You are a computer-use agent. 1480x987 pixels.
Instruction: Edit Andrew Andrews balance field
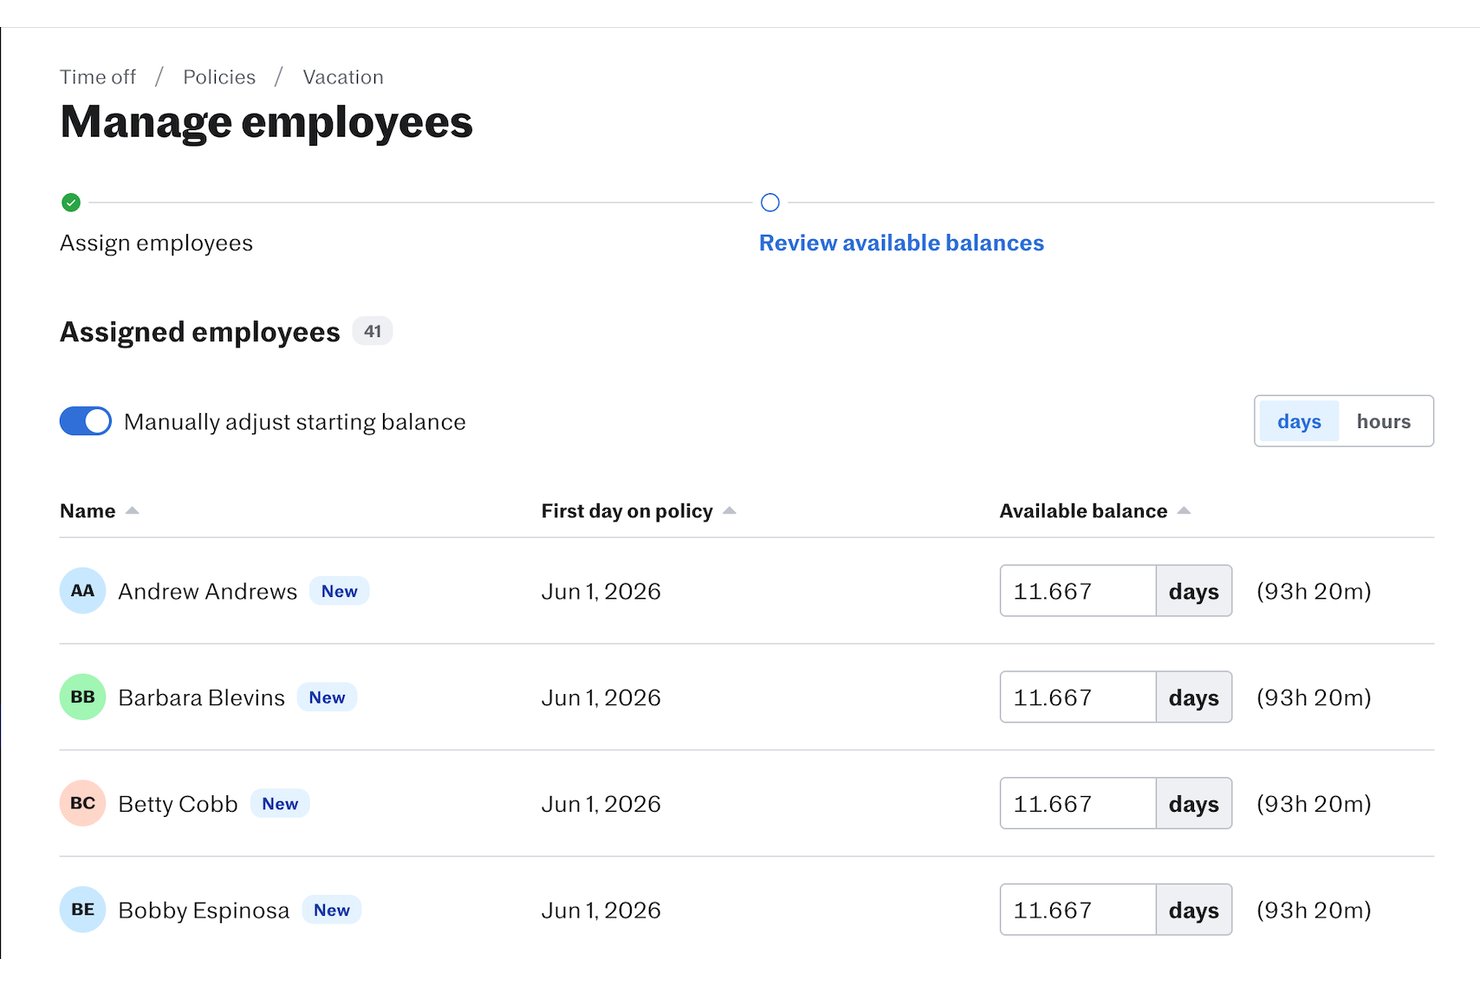pyautogui.click(x=1078, y=591)
